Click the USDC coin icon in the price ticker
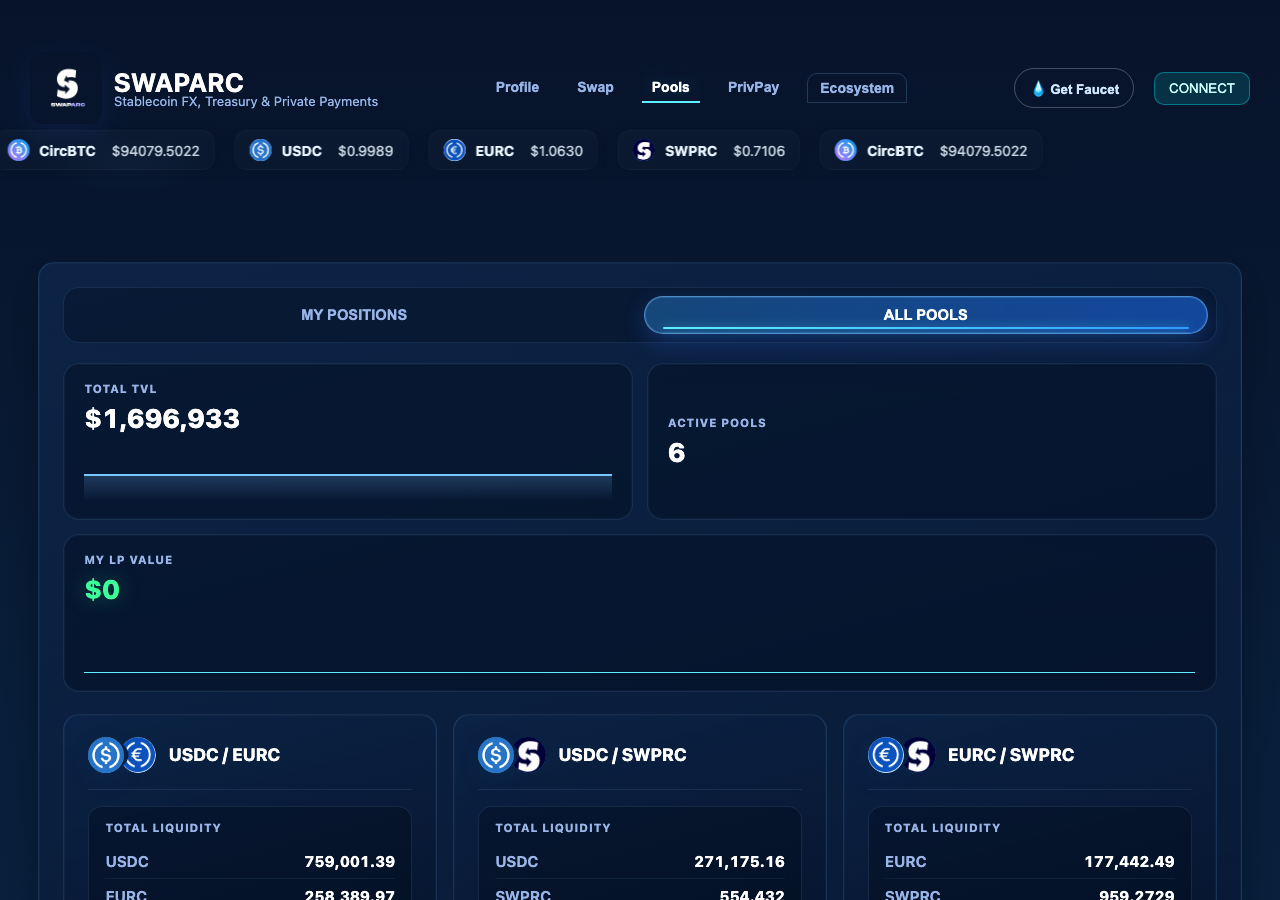 (260, 150)
